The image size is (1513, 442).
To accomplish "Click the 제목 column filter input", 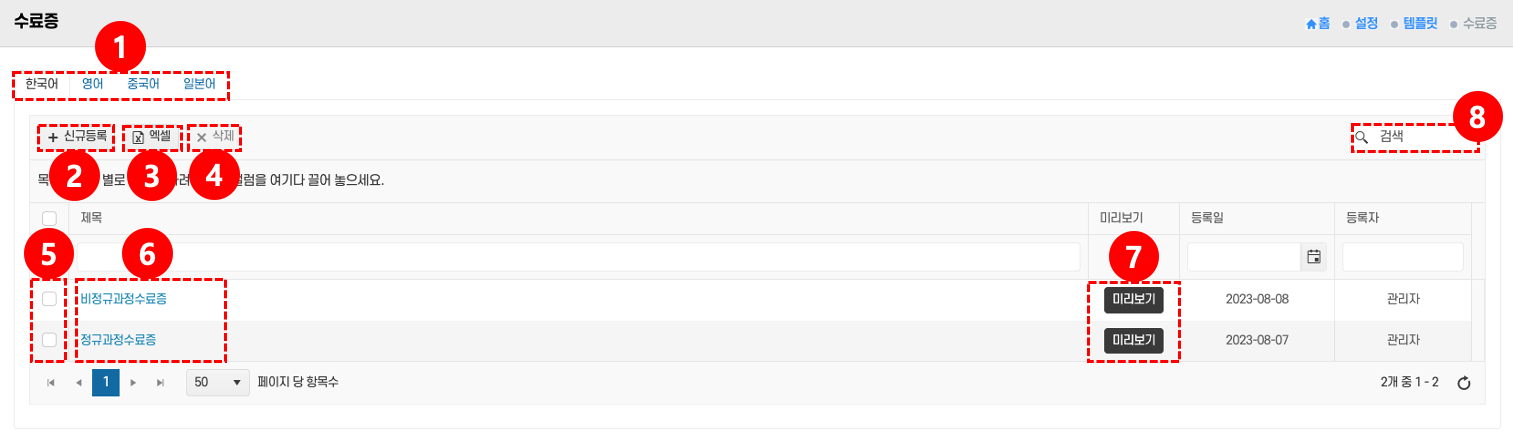I will 578,257.
